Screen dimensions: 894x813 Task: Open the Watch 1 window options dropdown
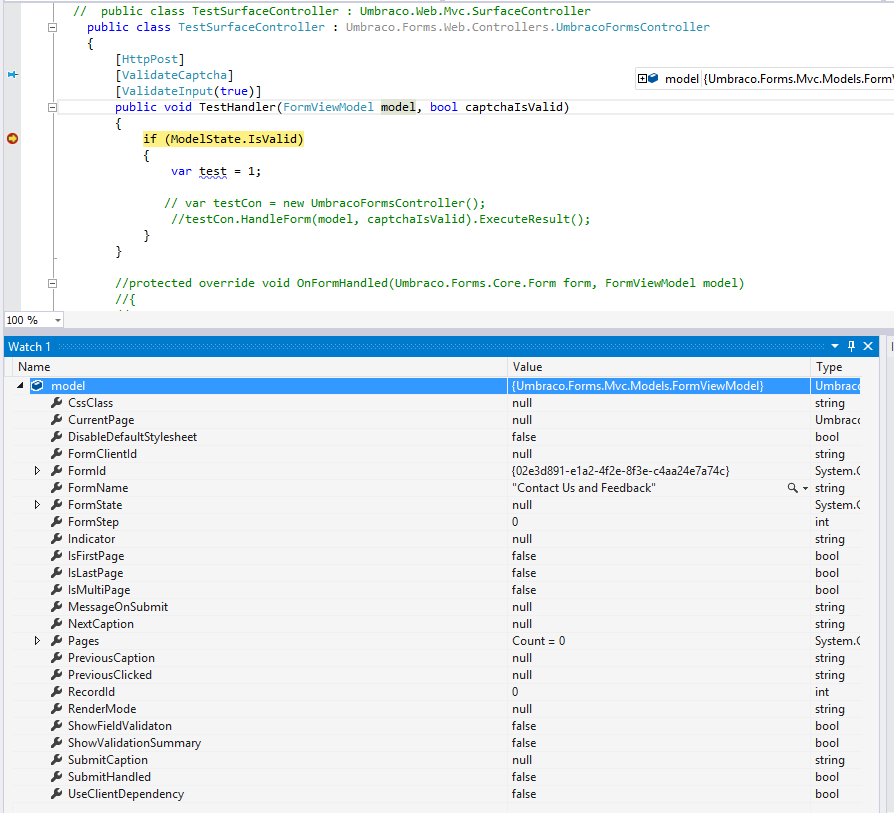click(x=835, y=346)
